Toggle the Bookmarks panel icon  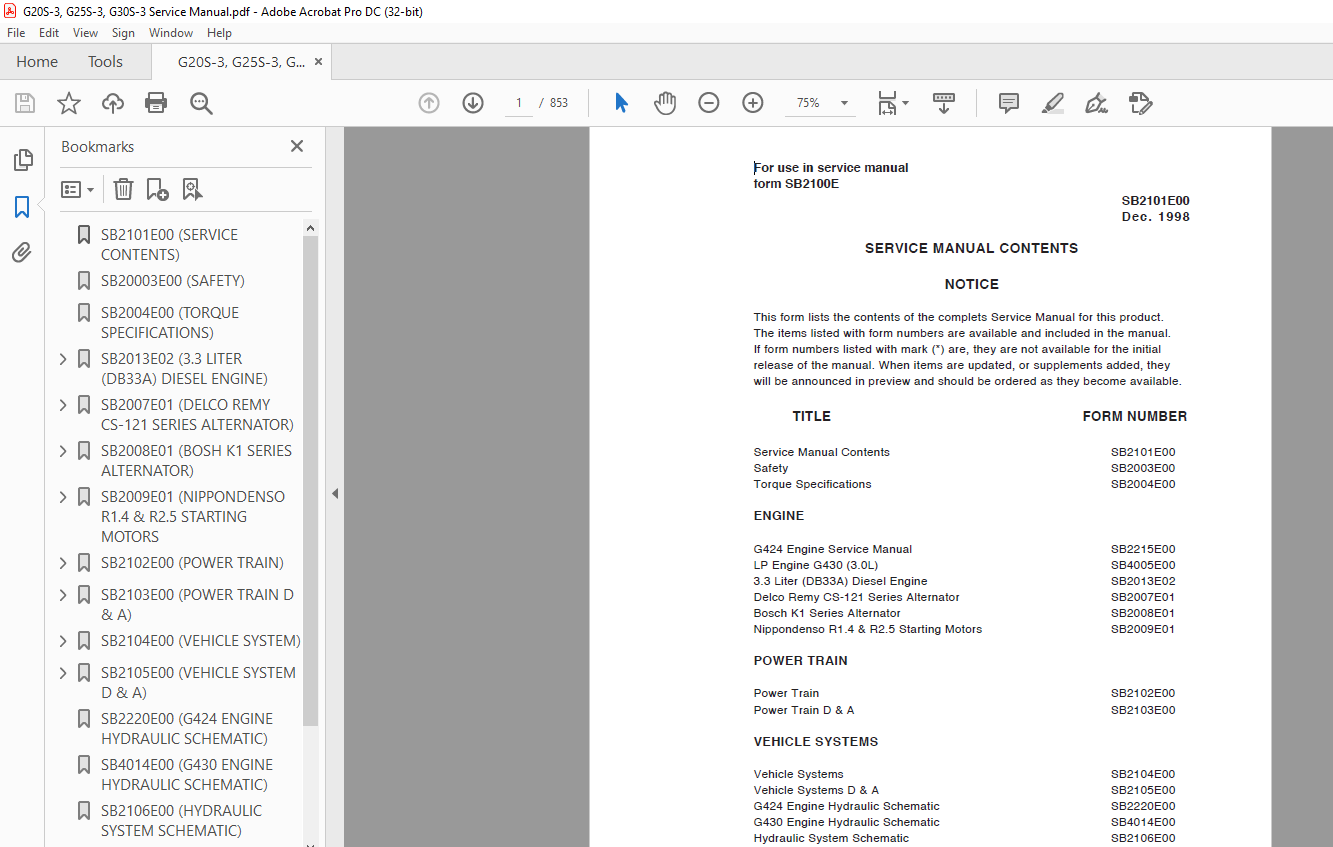pos(22,207)
